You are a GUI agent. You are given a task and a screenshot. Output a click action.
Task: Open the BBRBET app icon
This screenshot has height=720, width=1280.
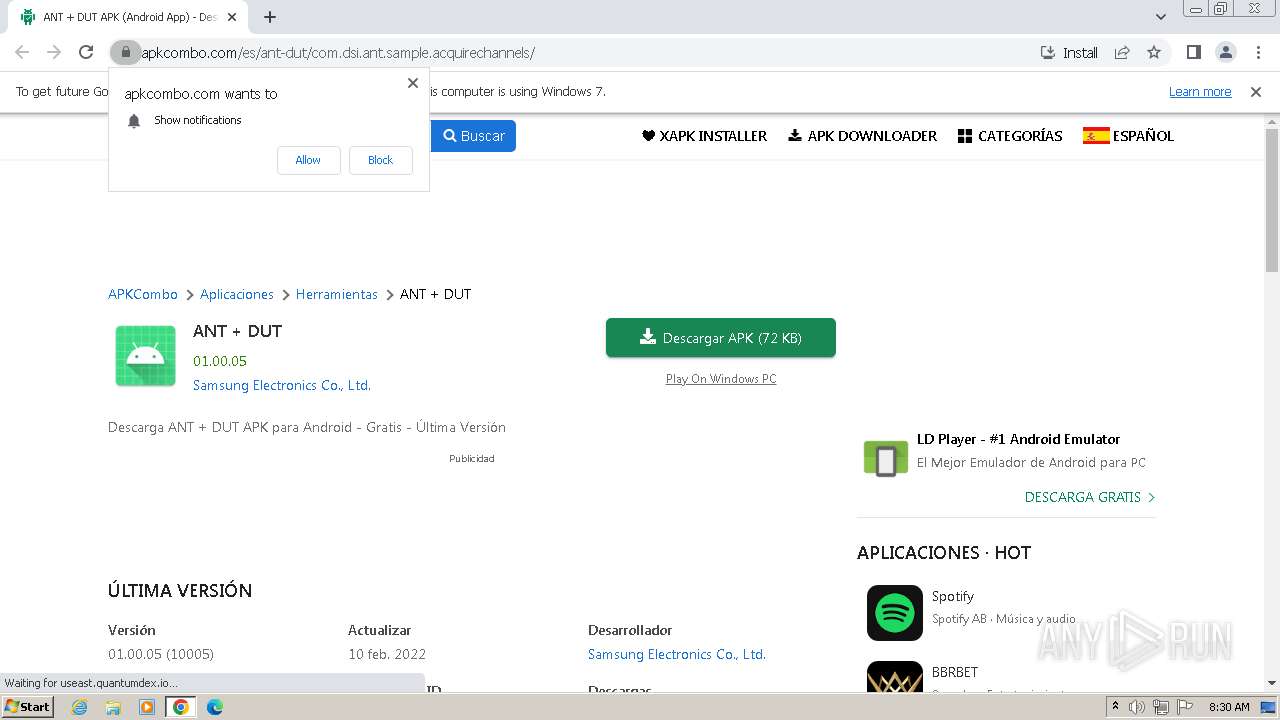[895, 677]
